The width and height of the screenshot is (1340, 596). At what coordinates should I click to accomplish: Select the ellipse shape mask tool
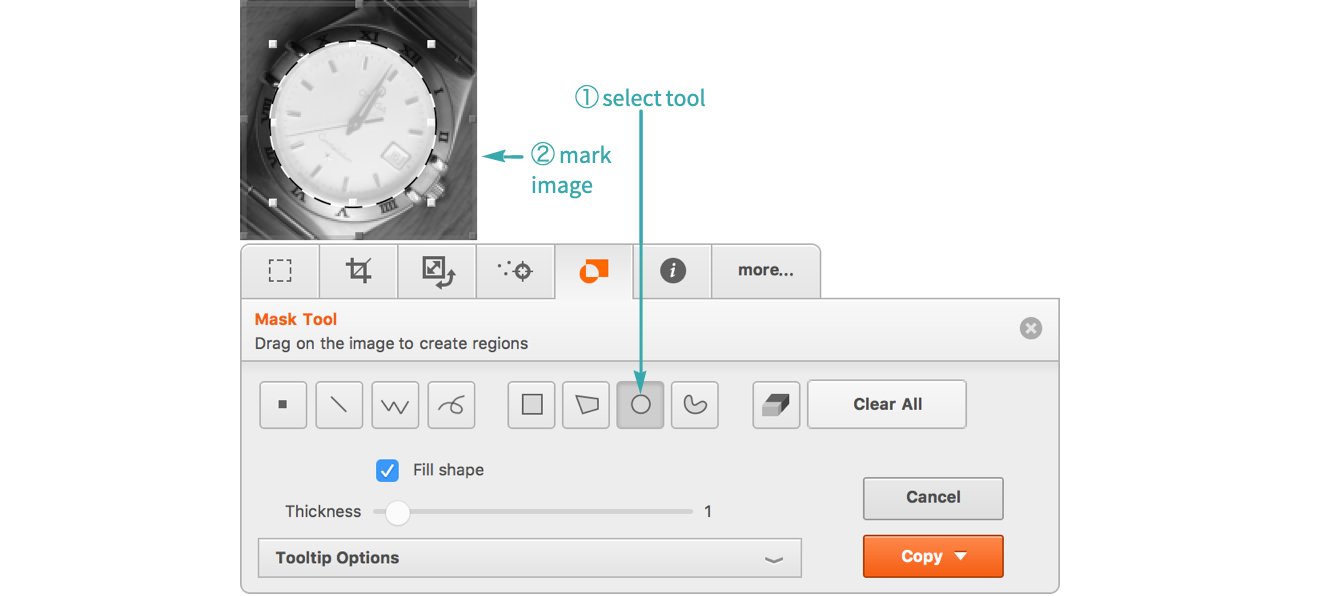pyautogui.click(x=641, y=405)
